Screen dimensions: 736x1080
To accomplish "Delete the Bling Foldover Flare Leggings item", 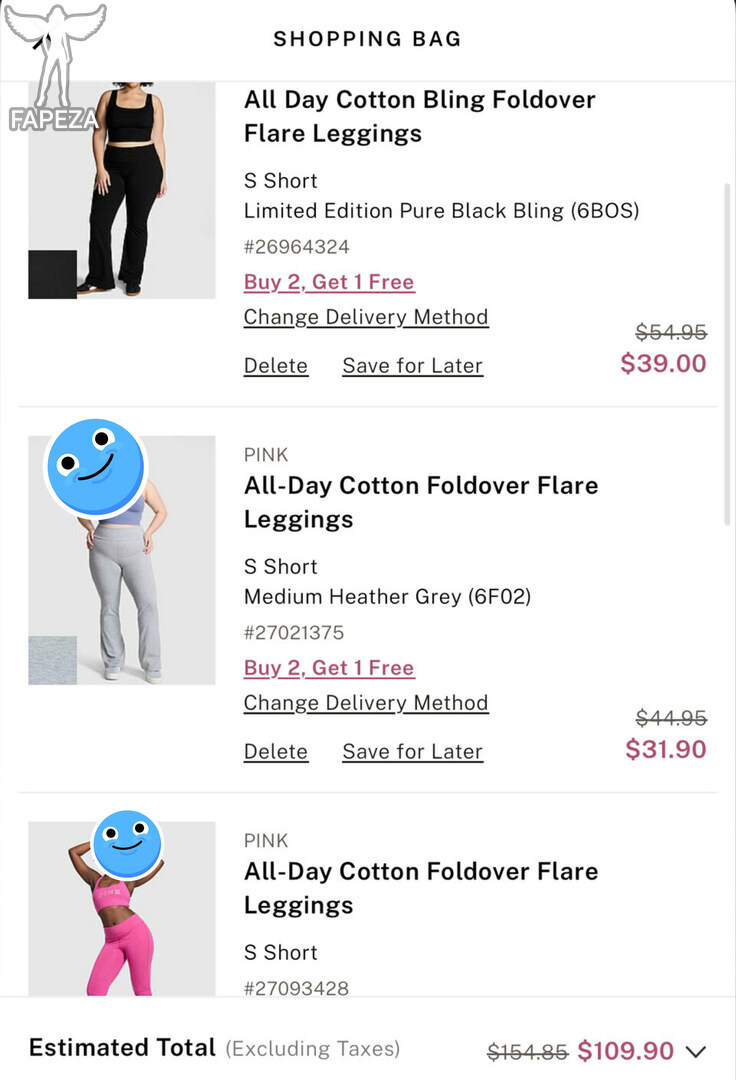I will (275, 366).
